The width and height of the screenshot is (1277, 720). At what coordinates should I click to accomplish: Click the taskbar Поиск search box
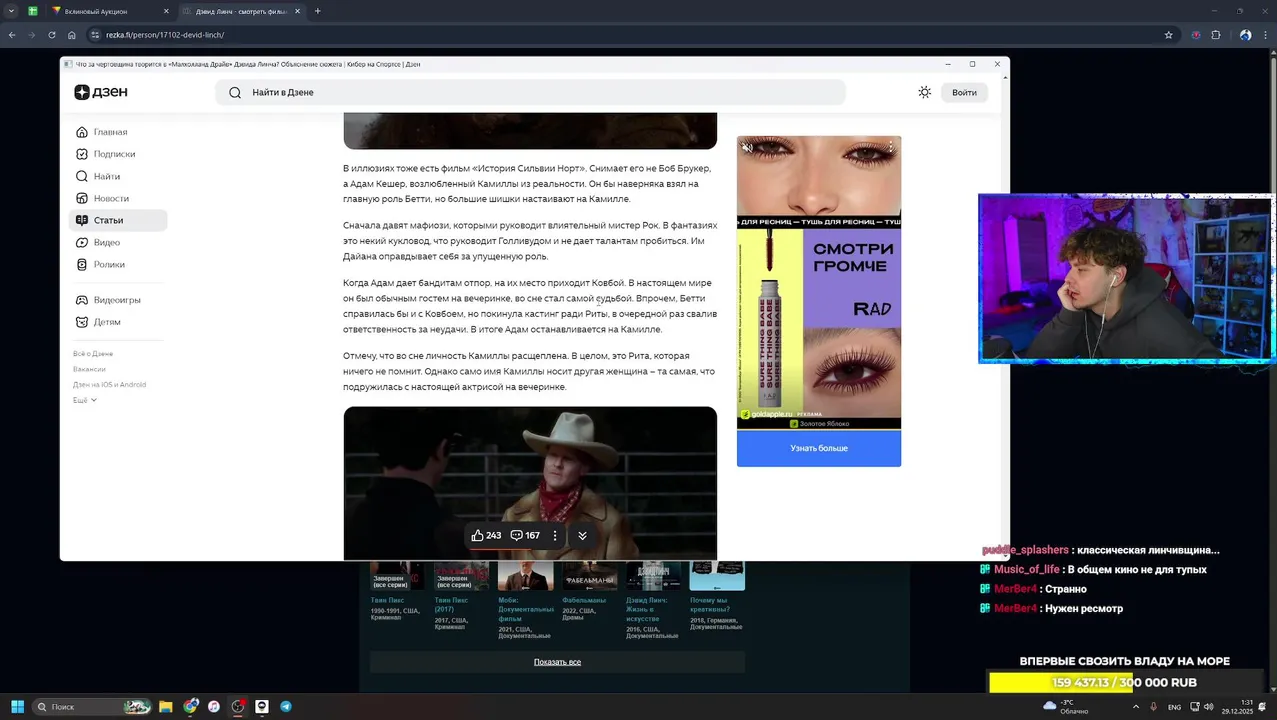(91, 706)
